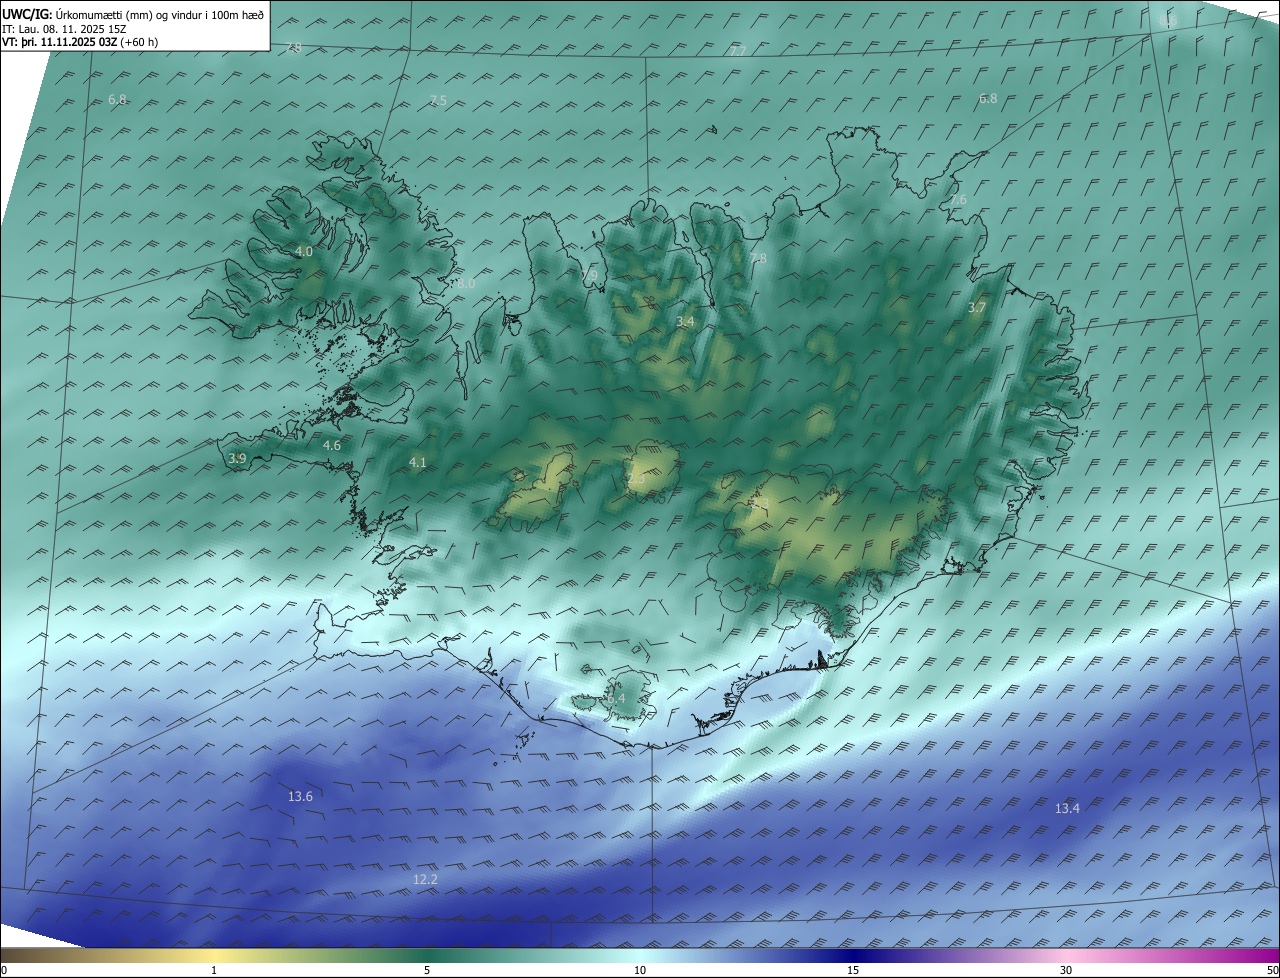Click the yellow colorbar segment above 1
The height and width of the screenshot is (978, 1280).
click(214, 955)
